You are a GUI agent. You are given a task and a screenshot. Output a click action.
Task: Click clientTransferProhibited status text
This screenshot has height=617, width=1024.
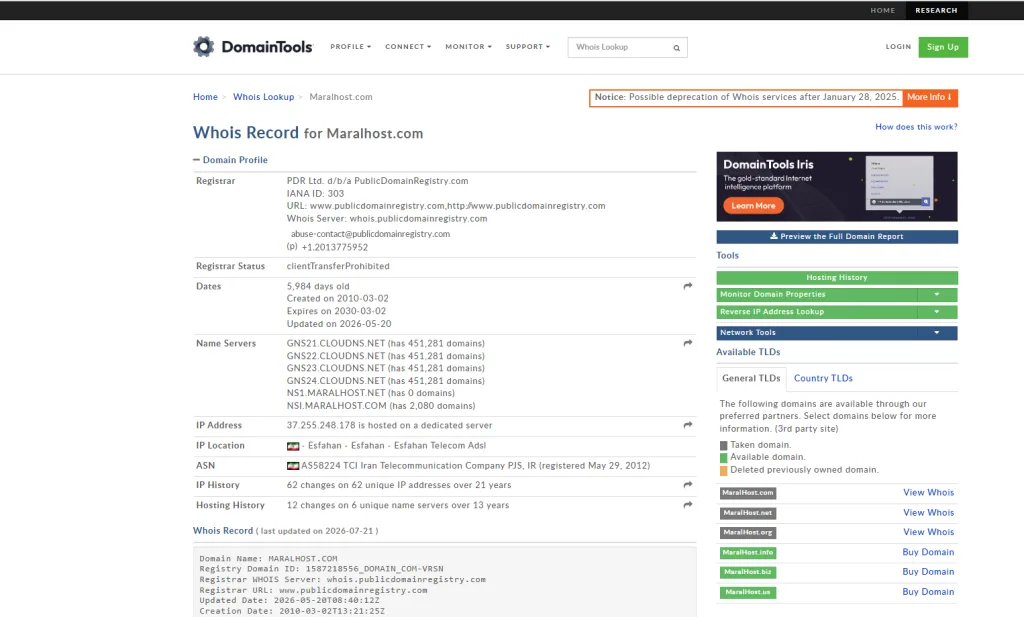338,266
